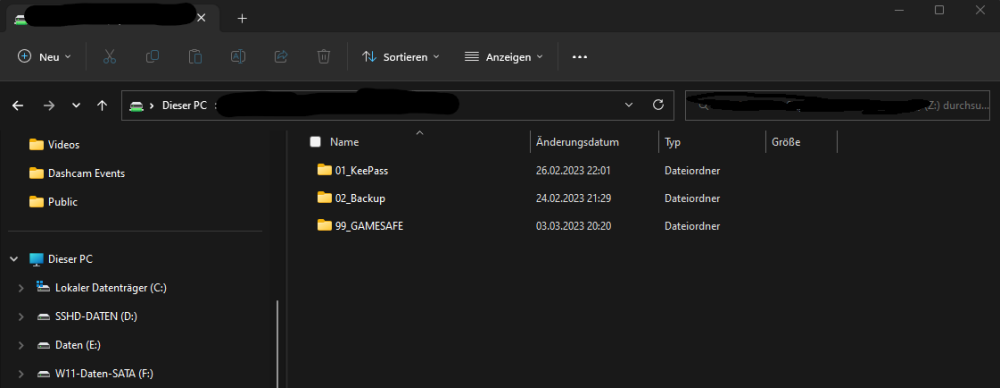Click Dateiordner type in 02_Backup row
1000x388 pixels.
693,198
